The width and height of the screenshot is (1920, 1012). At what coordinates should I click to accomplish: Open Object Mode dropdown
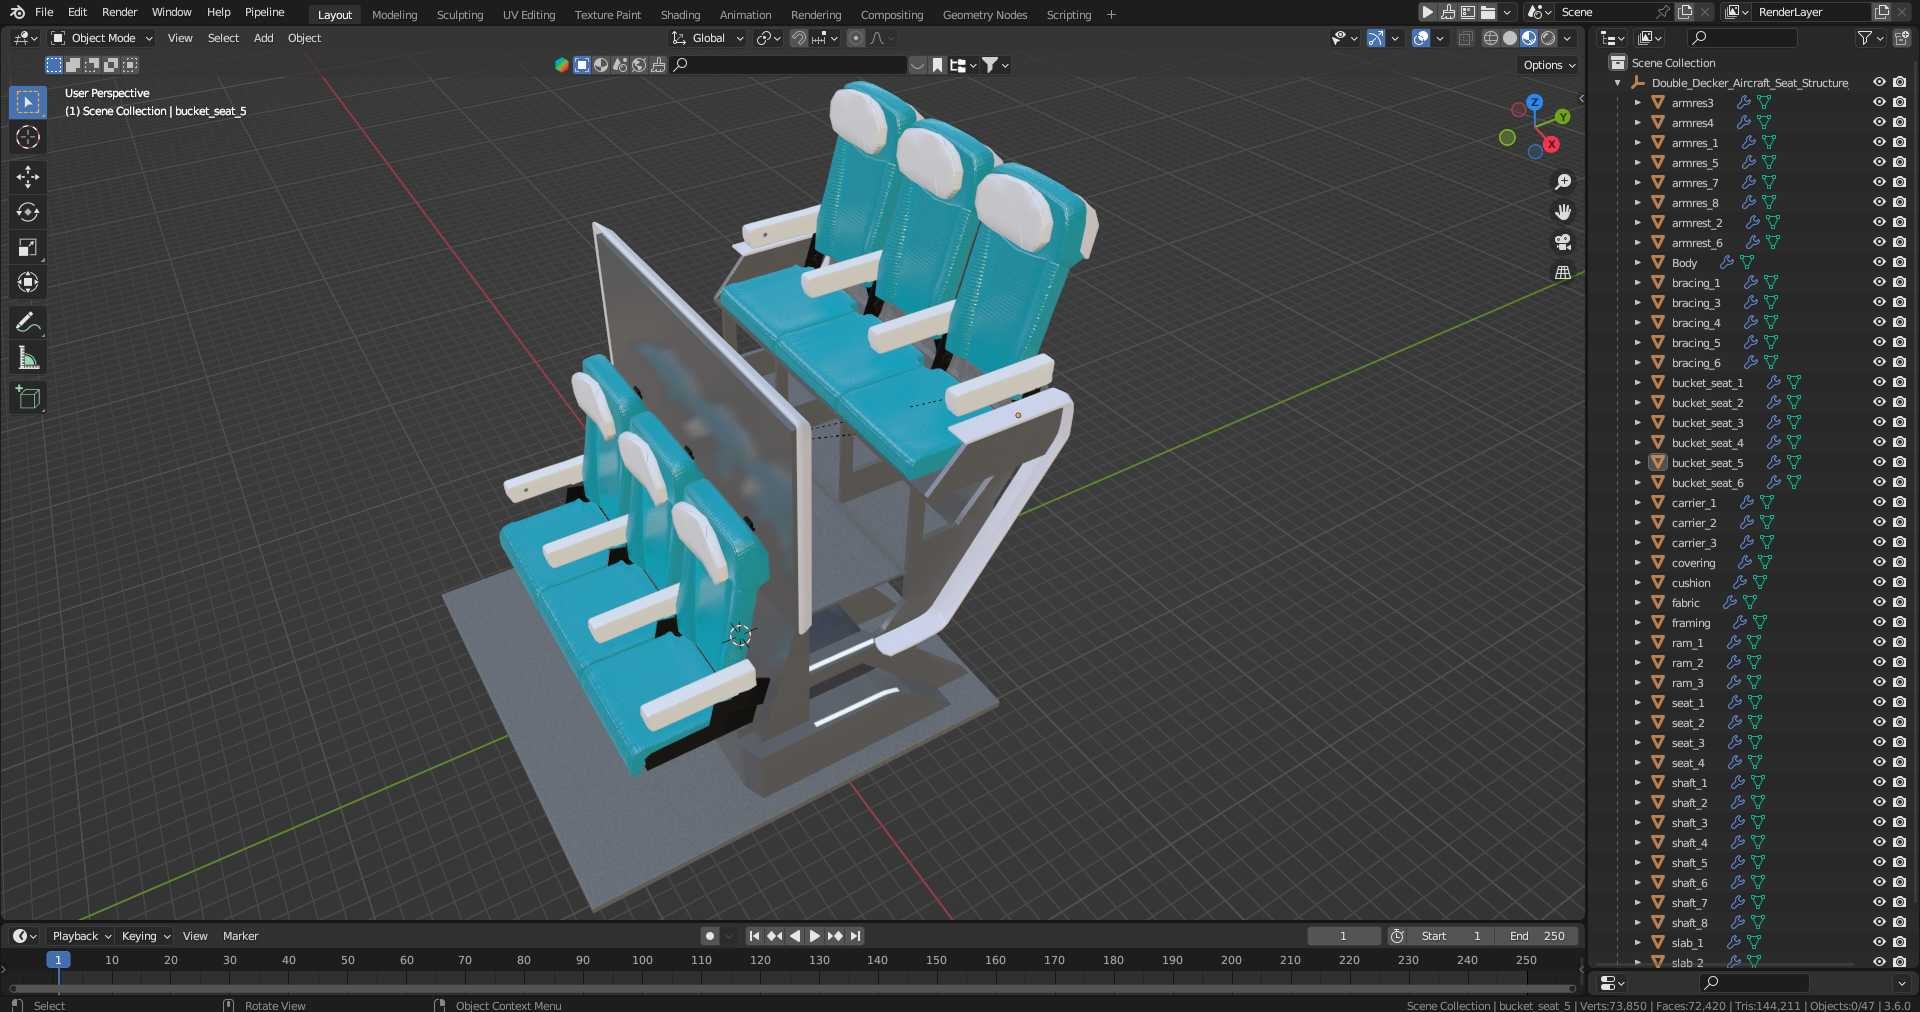102,38
